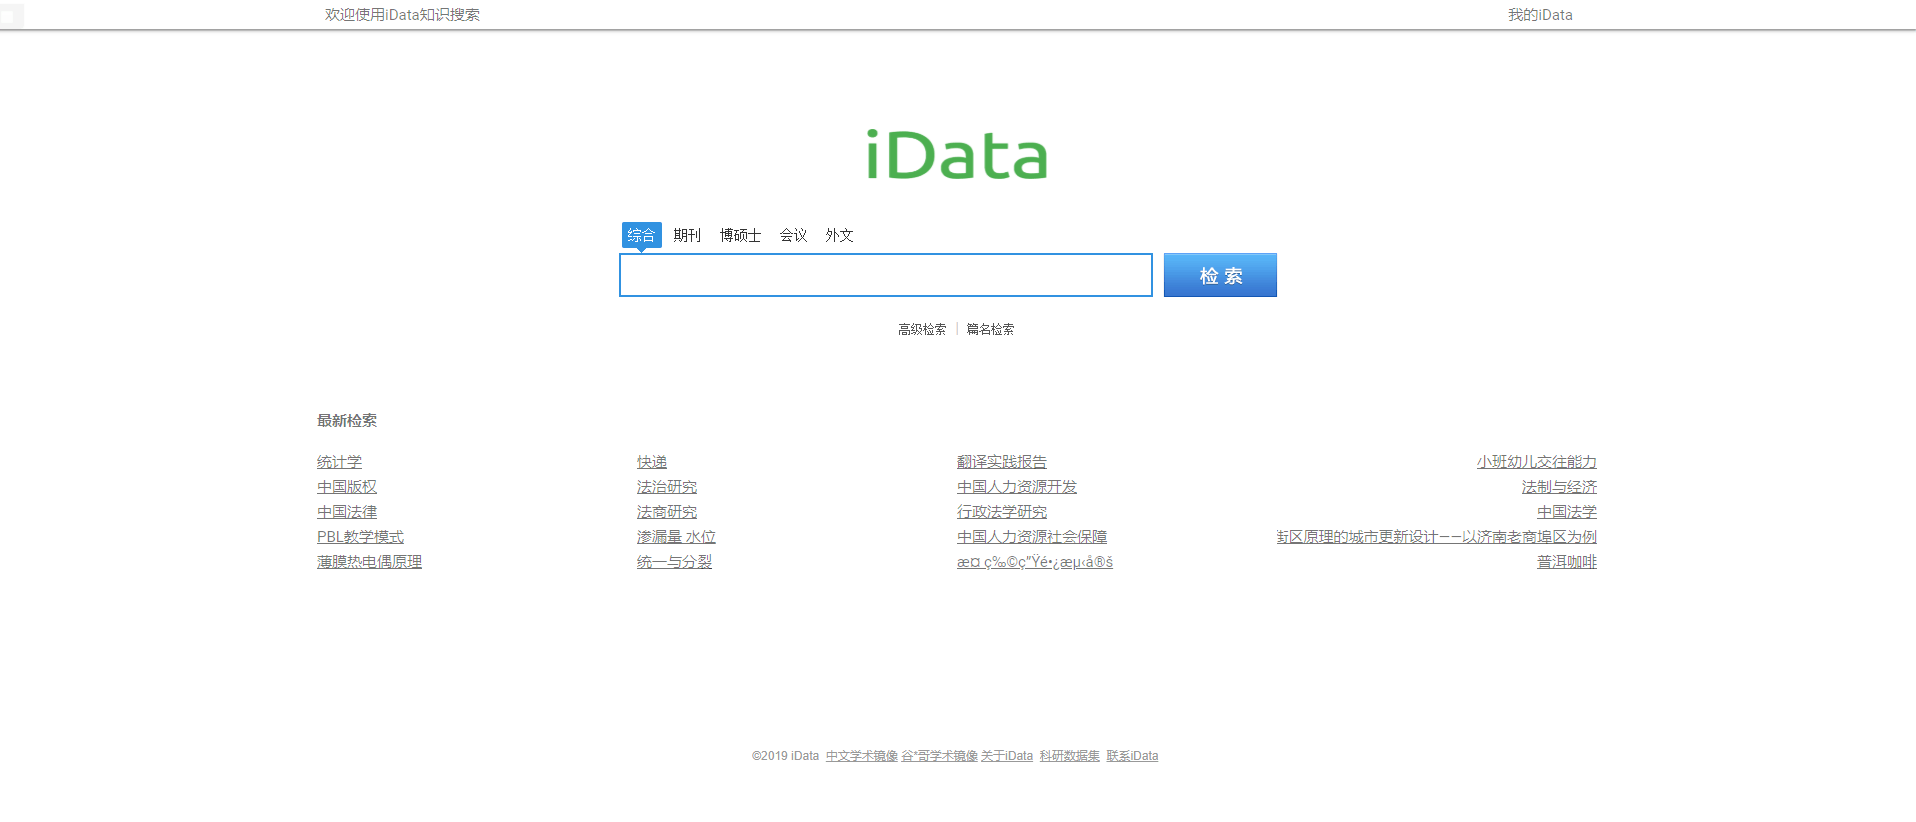Click the 普洱咖啡 recent search link
1916x822 pixels.
[1566, 562]
